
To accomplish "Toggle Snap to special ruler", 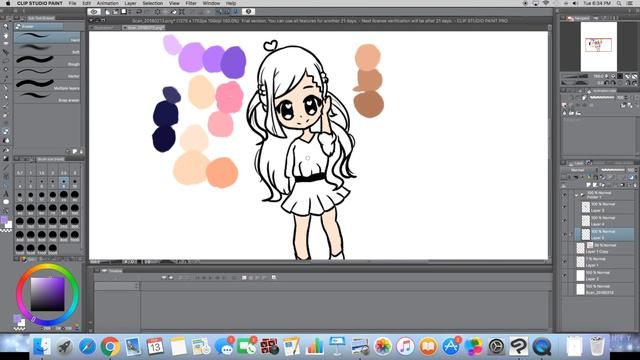I will click(227, 11).
